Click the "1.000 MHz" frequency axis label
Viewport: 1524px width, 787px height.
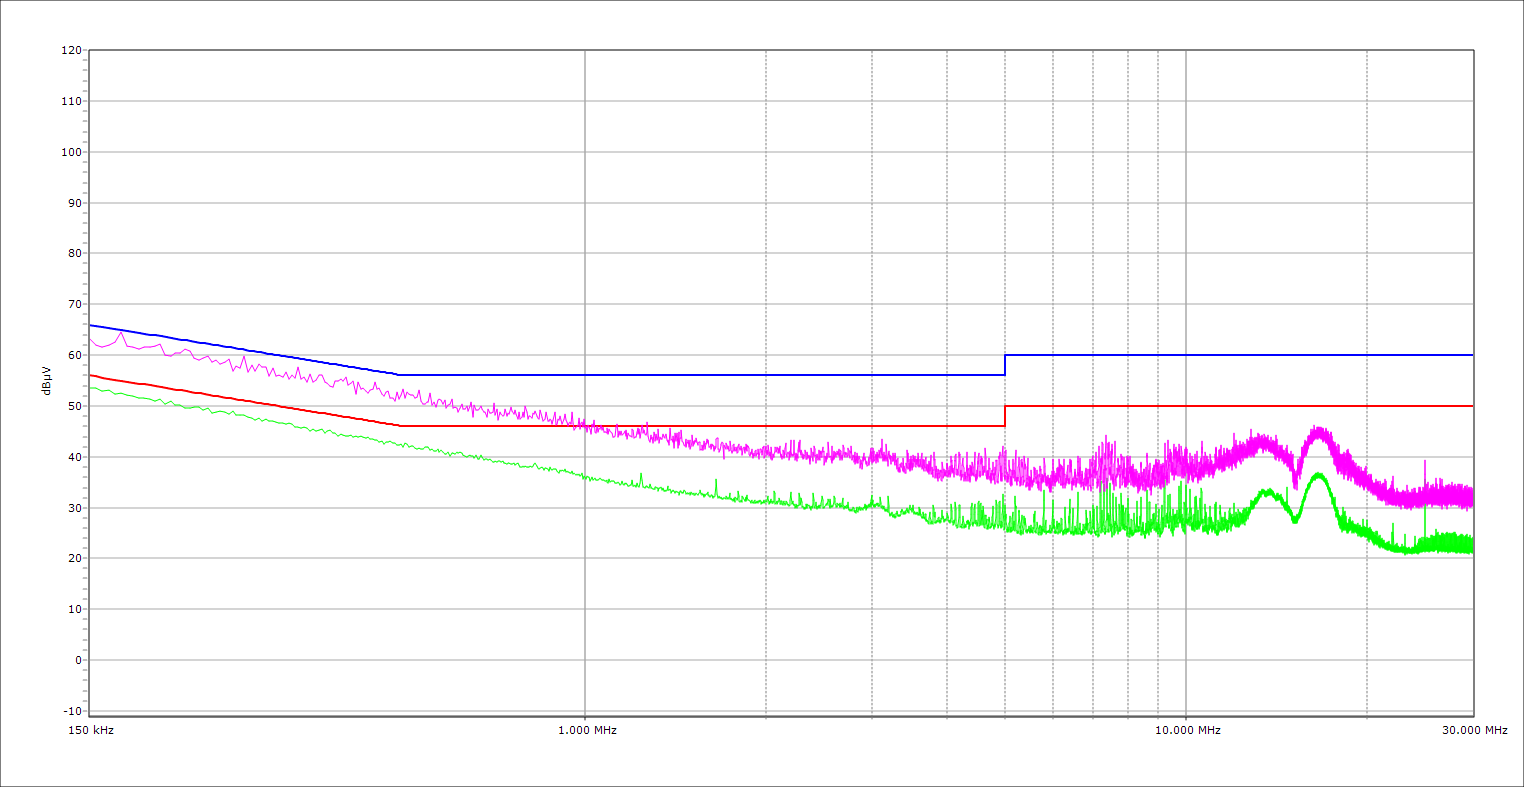[x=587, y=730]
